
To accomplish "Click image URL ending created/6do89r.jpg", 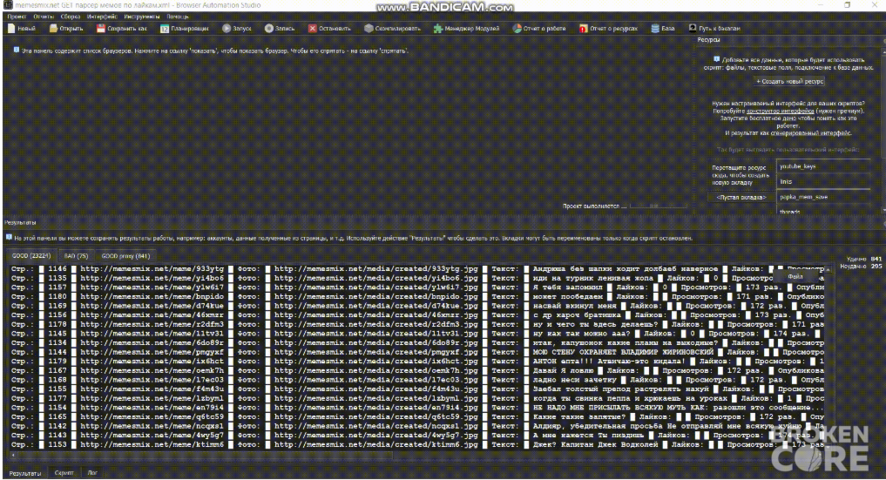I will [x=376, y=343].
